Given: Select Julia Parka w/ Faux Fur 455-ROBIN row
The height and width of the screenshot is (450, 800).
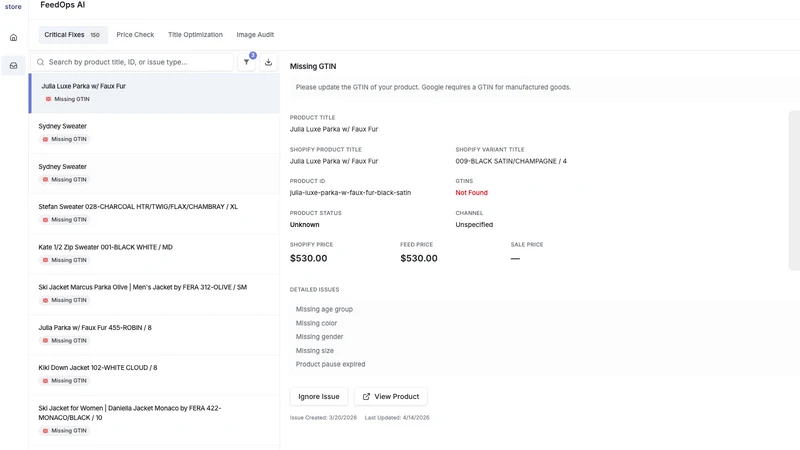Looking at the screenshot, I should click(x=154, y=334).
